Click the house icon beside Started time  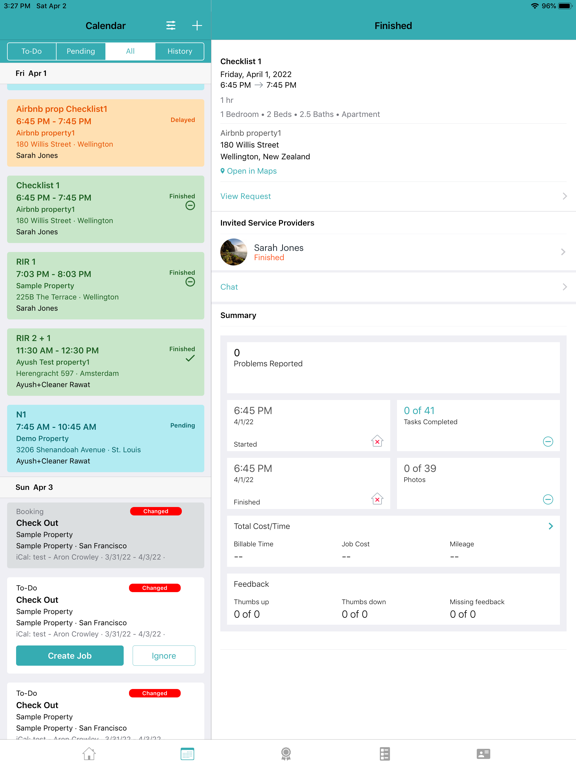click(x=377, y=441)
